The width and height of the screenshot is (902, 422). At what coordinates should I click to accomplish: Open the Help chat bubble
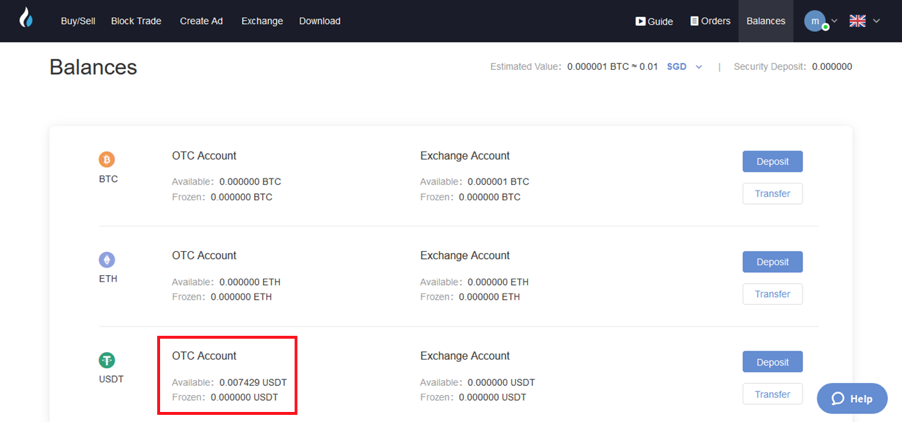tap(852, 398)
